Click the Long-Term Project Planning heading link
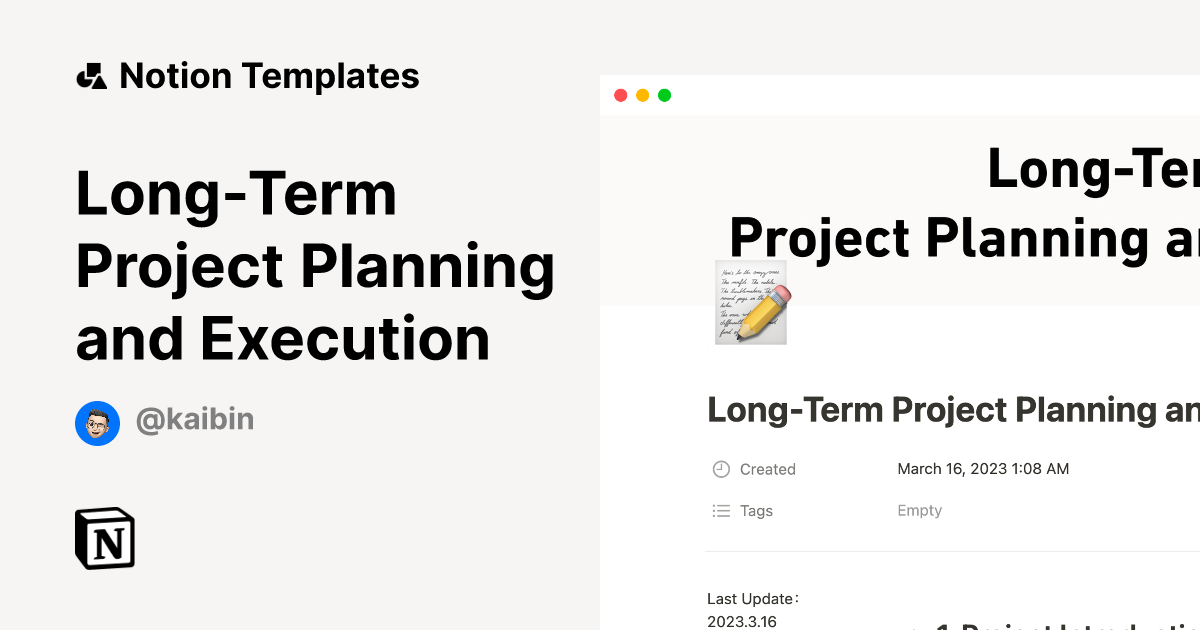The height and width of the screenshot is (630, 1200). pos(316,266)
